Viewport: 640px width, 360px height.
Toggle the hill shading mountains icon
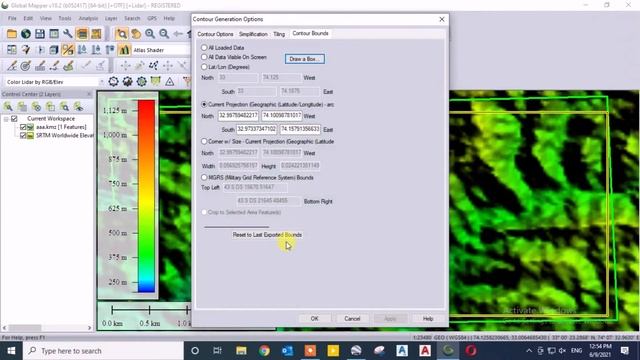[x=124, y=50]
